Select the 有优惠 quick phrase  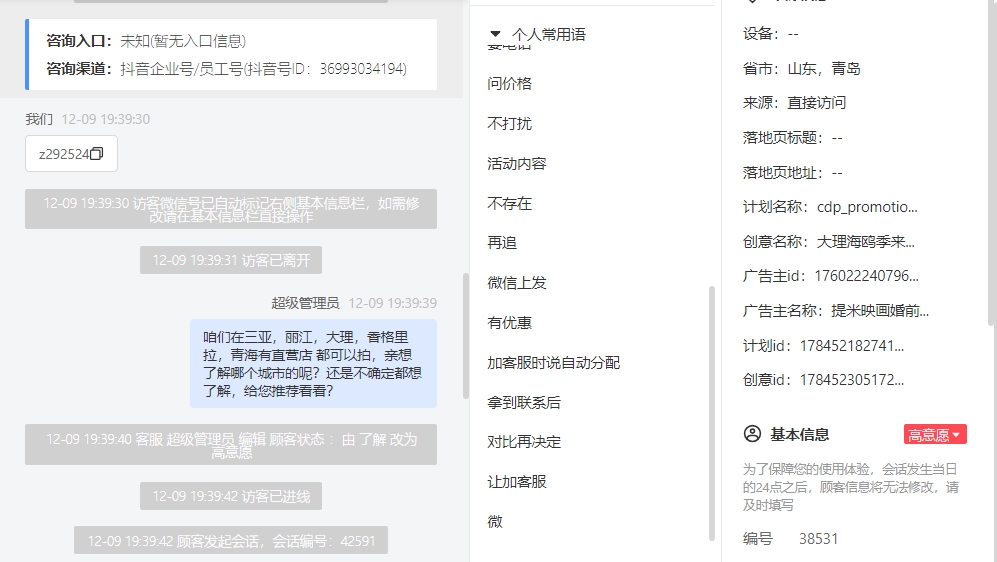click(x=509, y=323)
